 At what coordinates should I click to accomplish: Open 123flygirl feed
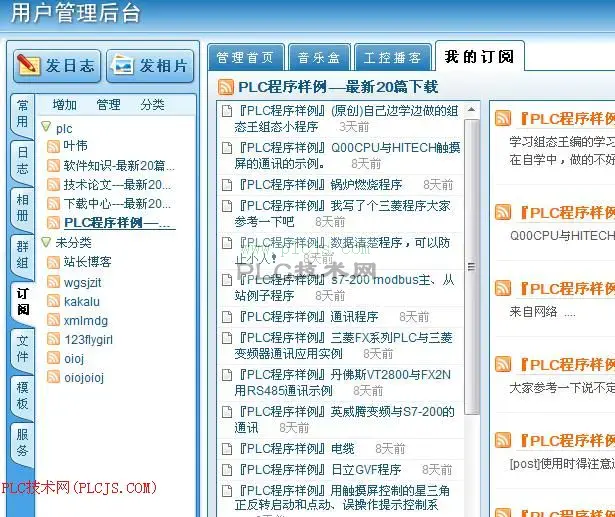tap(89, 339)
